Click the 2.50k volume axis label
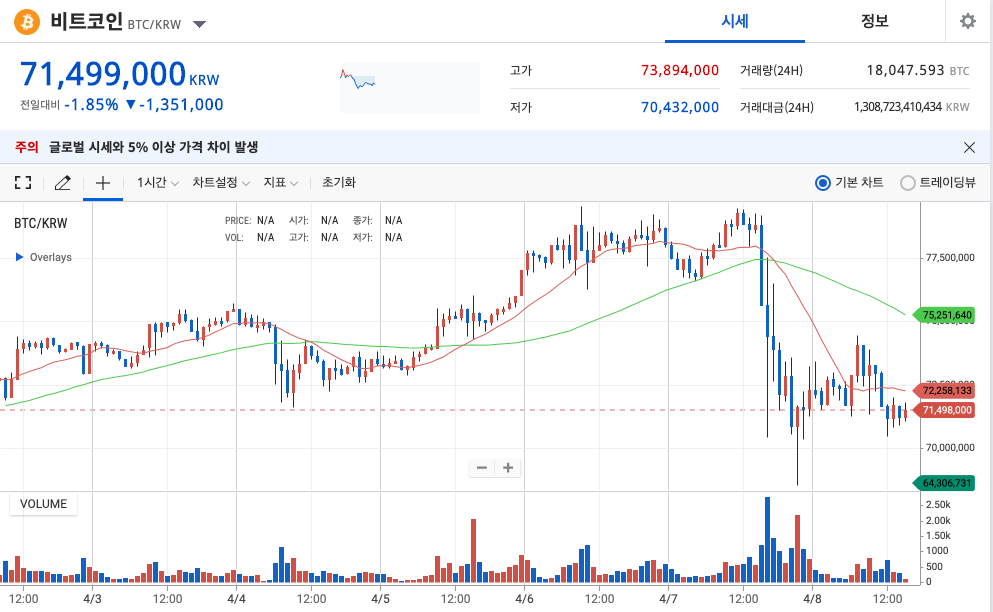Image resolution: width=993 pixels, height=612 pixels. (x=938, y=505)
